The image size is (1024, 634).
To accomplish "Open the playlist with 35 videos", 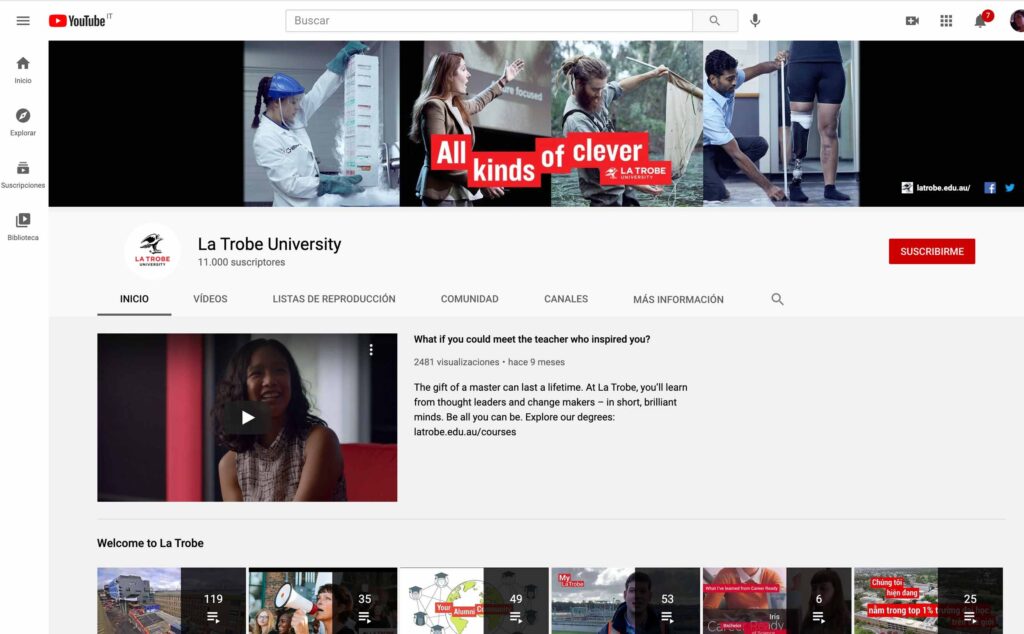I will pyautogui.click(x=323, y=601).
